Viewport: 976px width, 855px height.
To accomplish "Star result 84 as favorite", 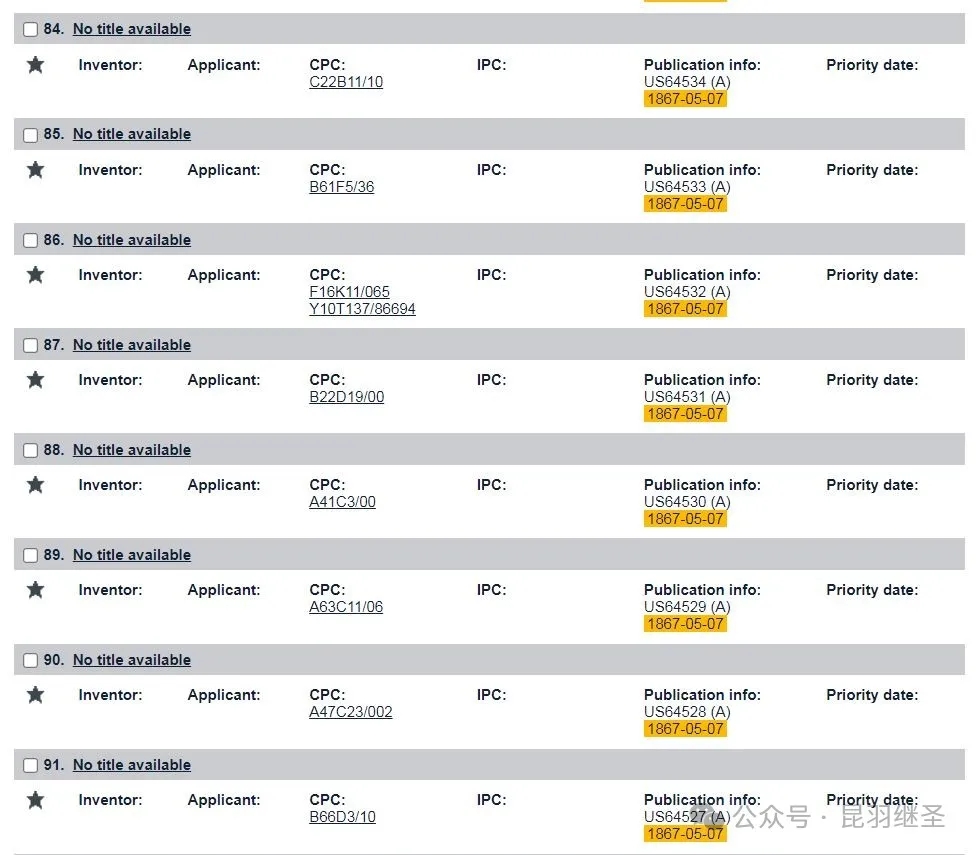I will [x=35, y=65].
